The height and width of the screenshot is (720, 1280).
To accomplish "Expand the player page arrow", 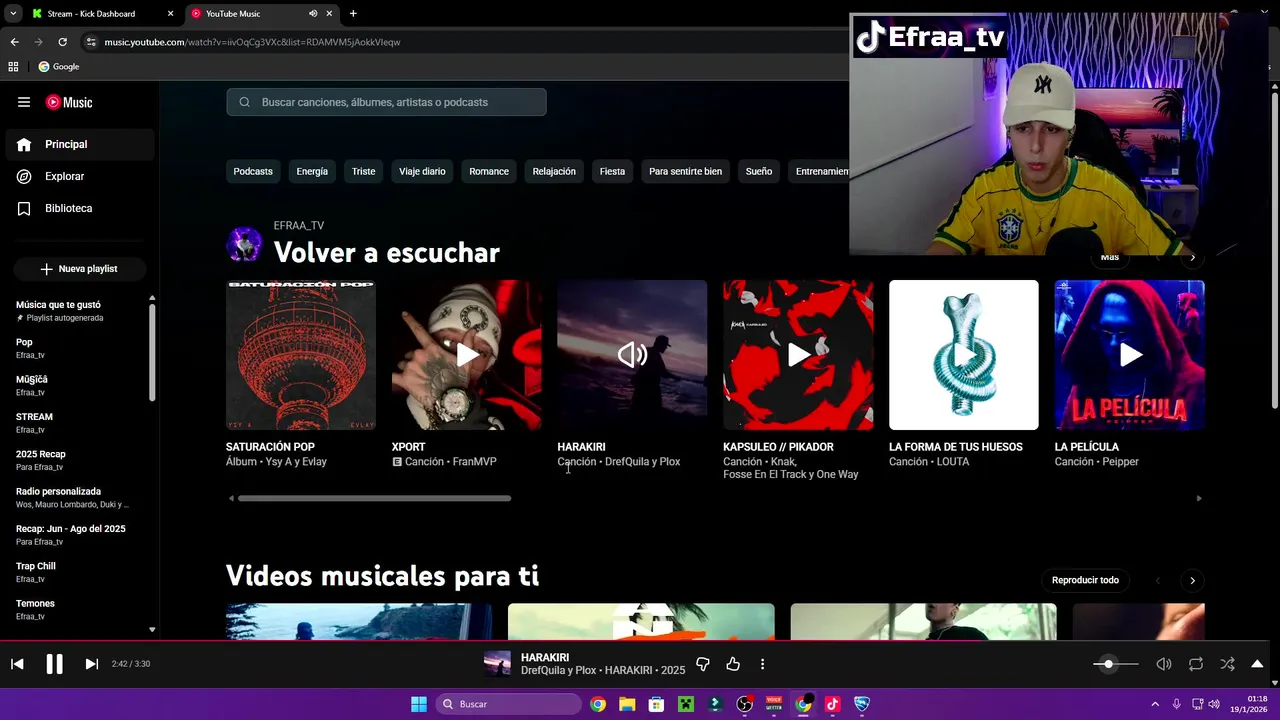I will pos(1257,664).
